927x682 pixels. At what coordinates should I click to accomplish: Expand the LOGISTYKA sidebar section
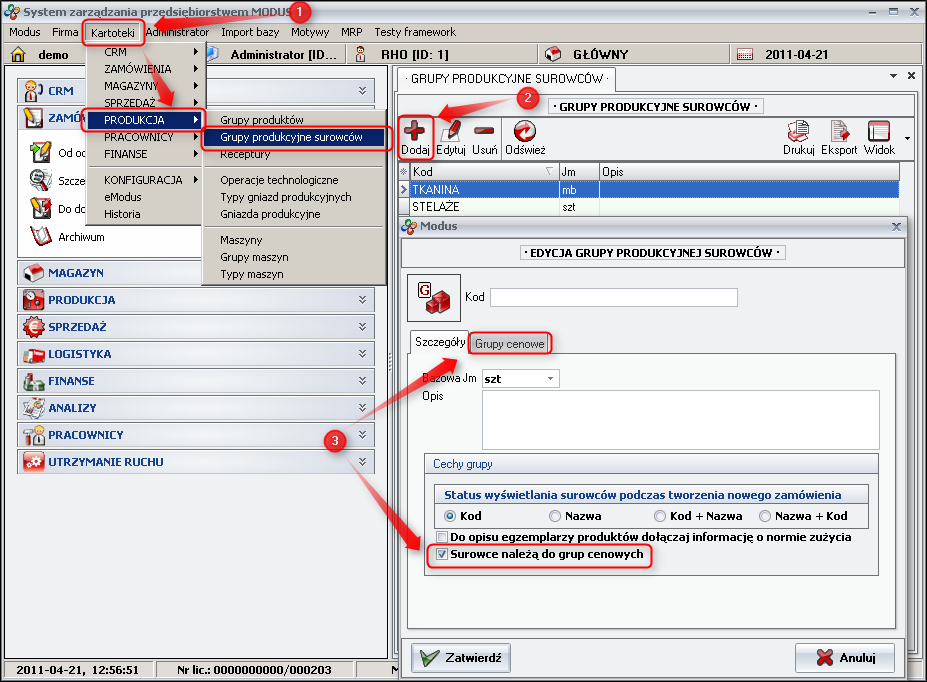(x=196, y=354)
